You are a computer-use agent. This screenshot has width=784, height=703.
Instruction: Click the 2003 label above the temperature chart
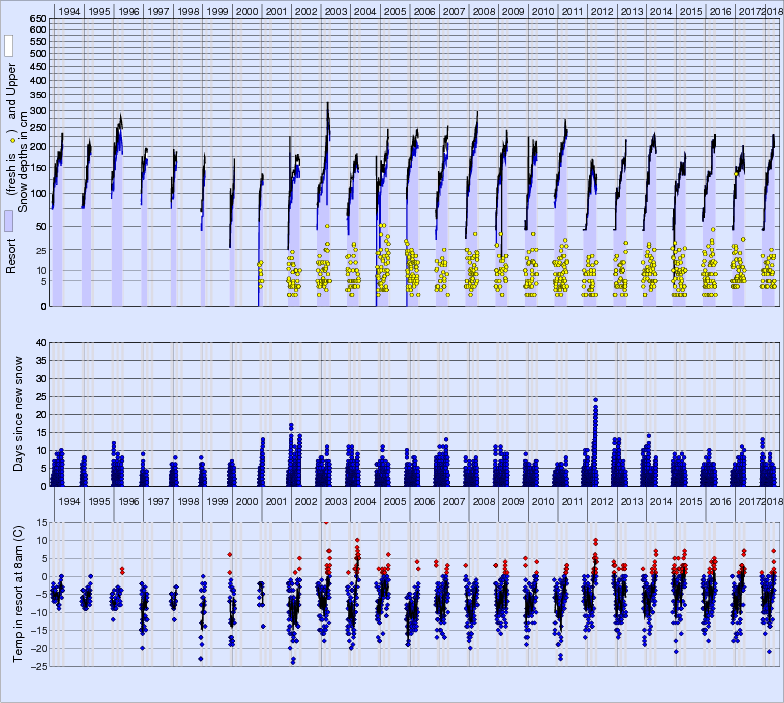point(335,501)
